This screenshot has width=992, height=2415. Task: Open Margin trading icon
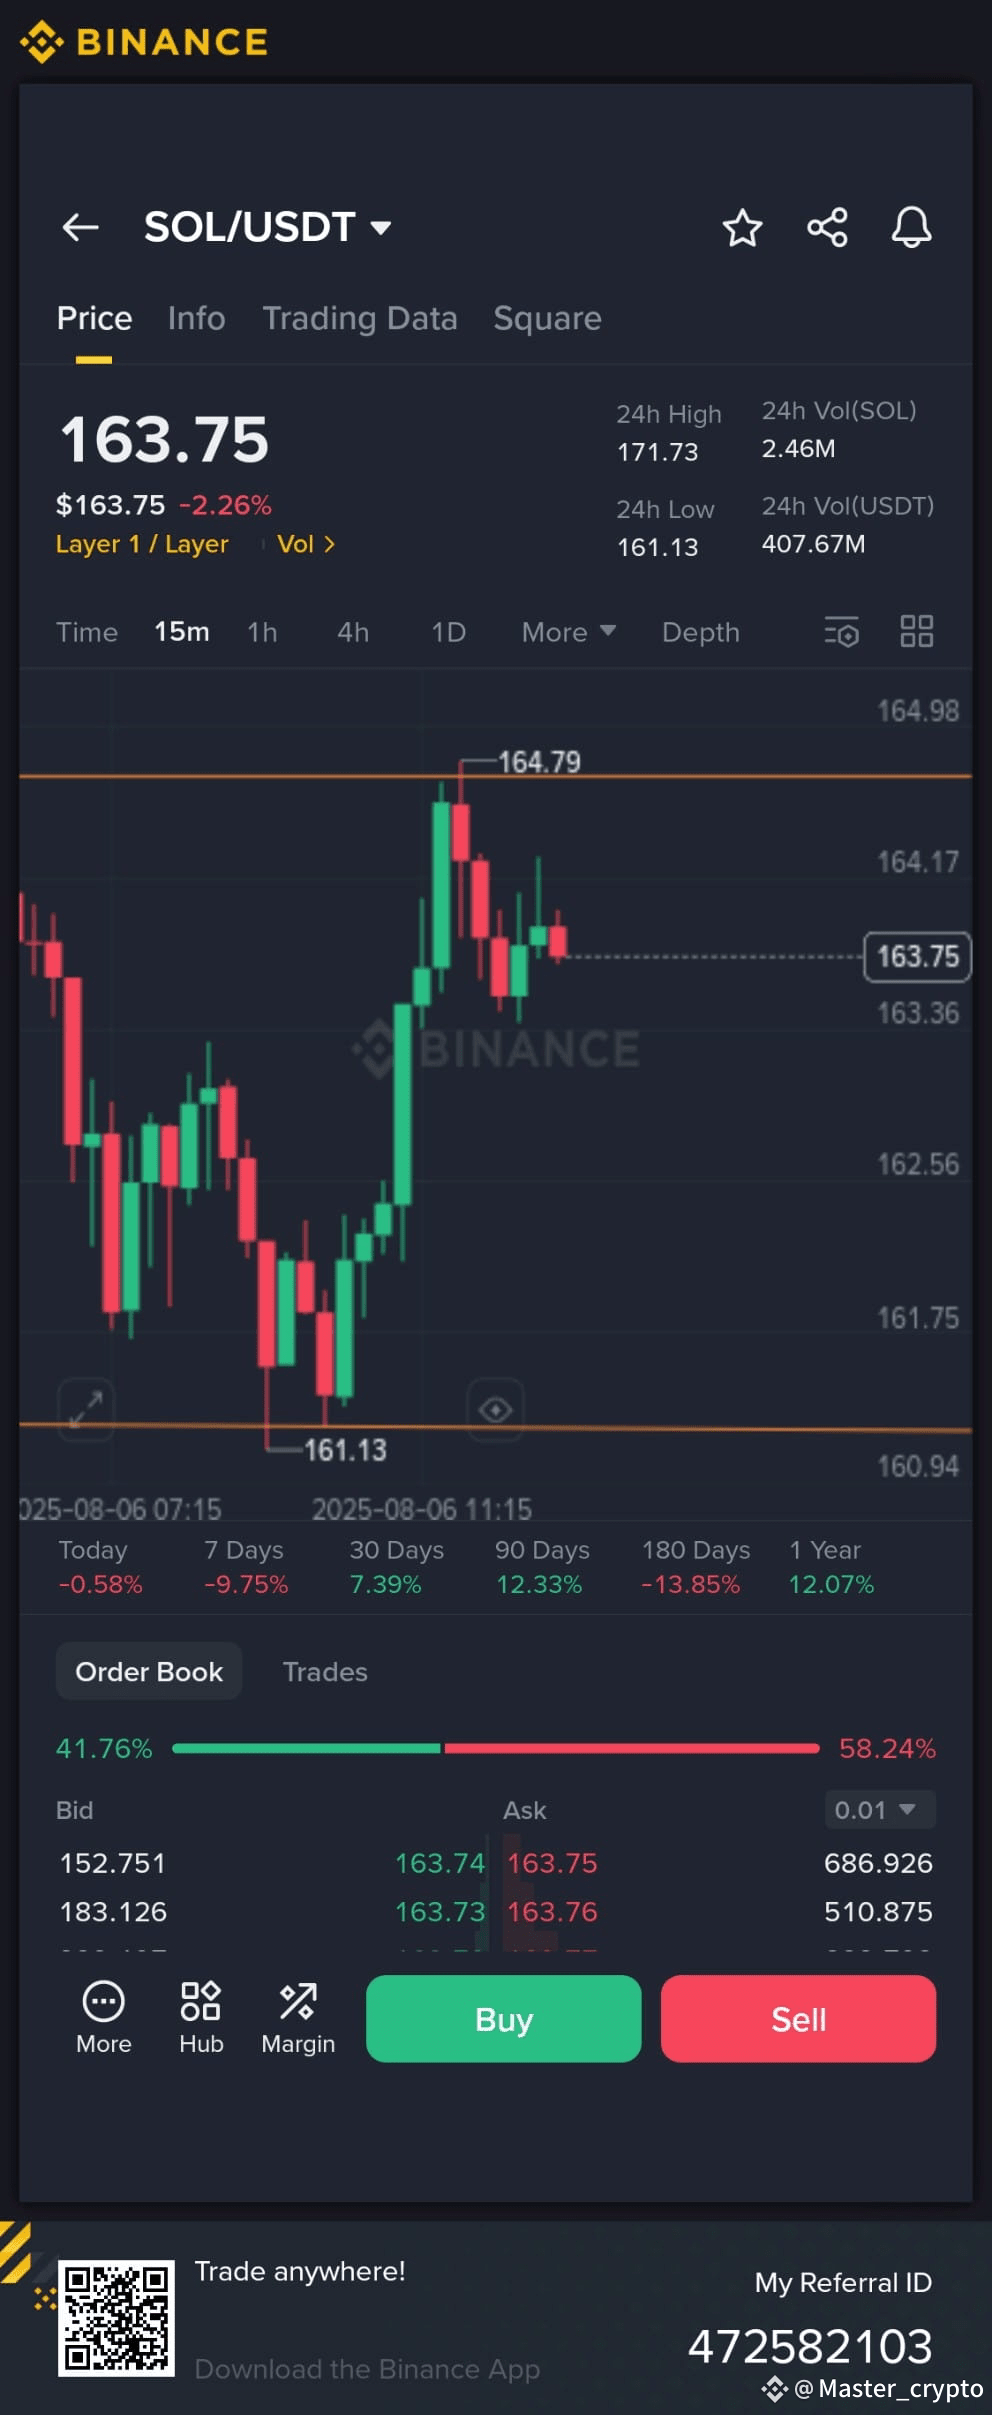tap(298, 2018)
